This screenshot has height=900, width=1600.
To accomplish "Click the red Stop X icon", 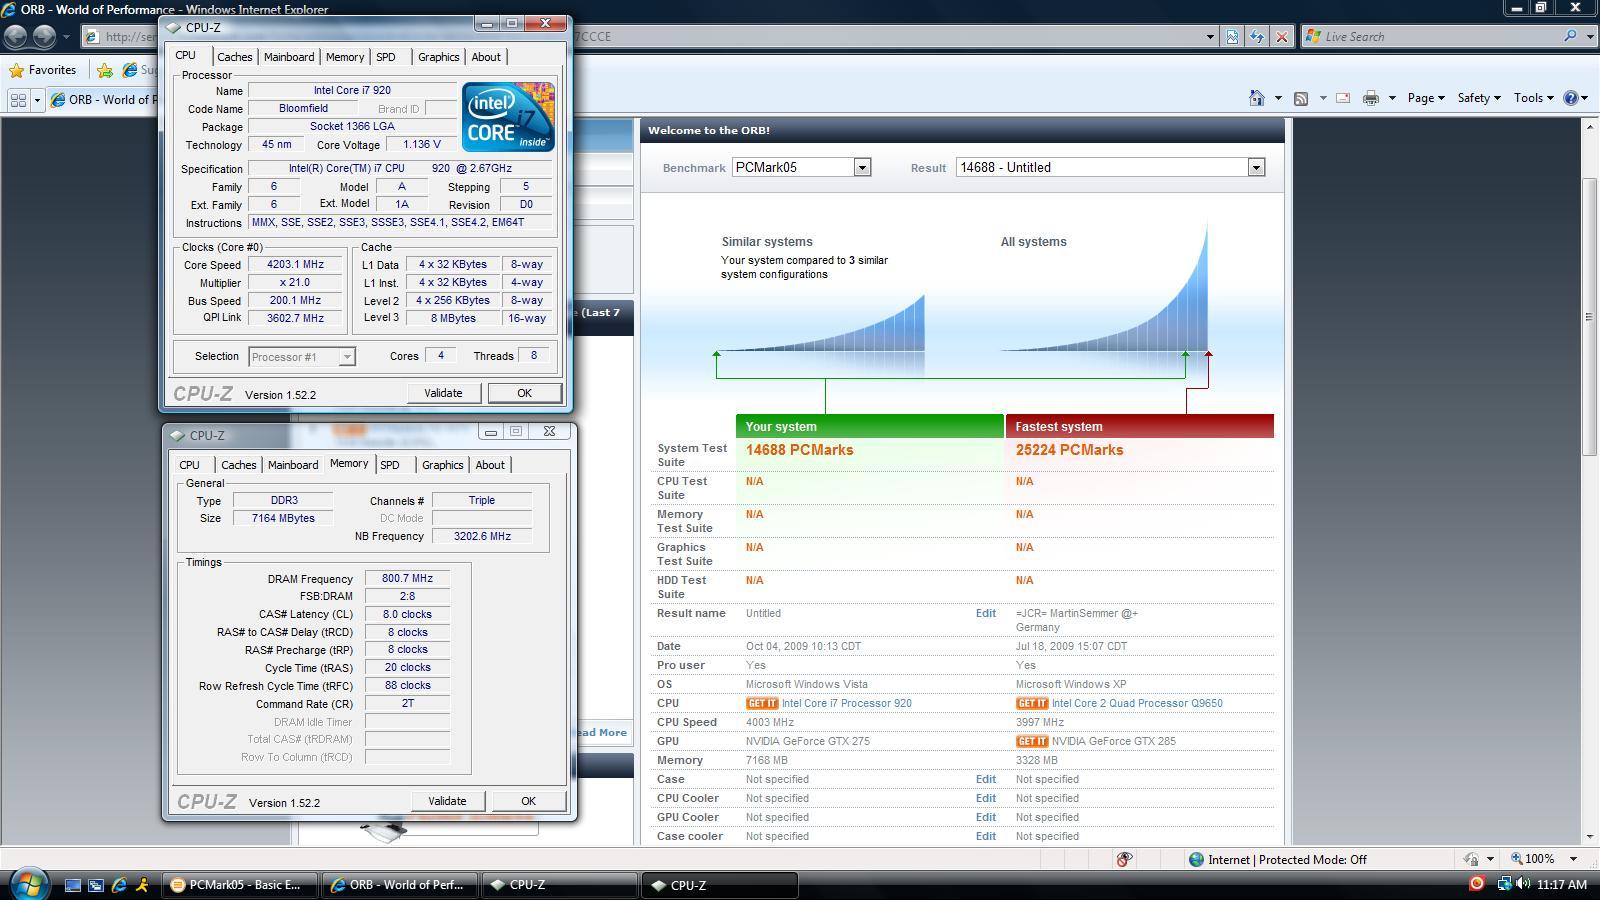I will tap(1282, 37).
